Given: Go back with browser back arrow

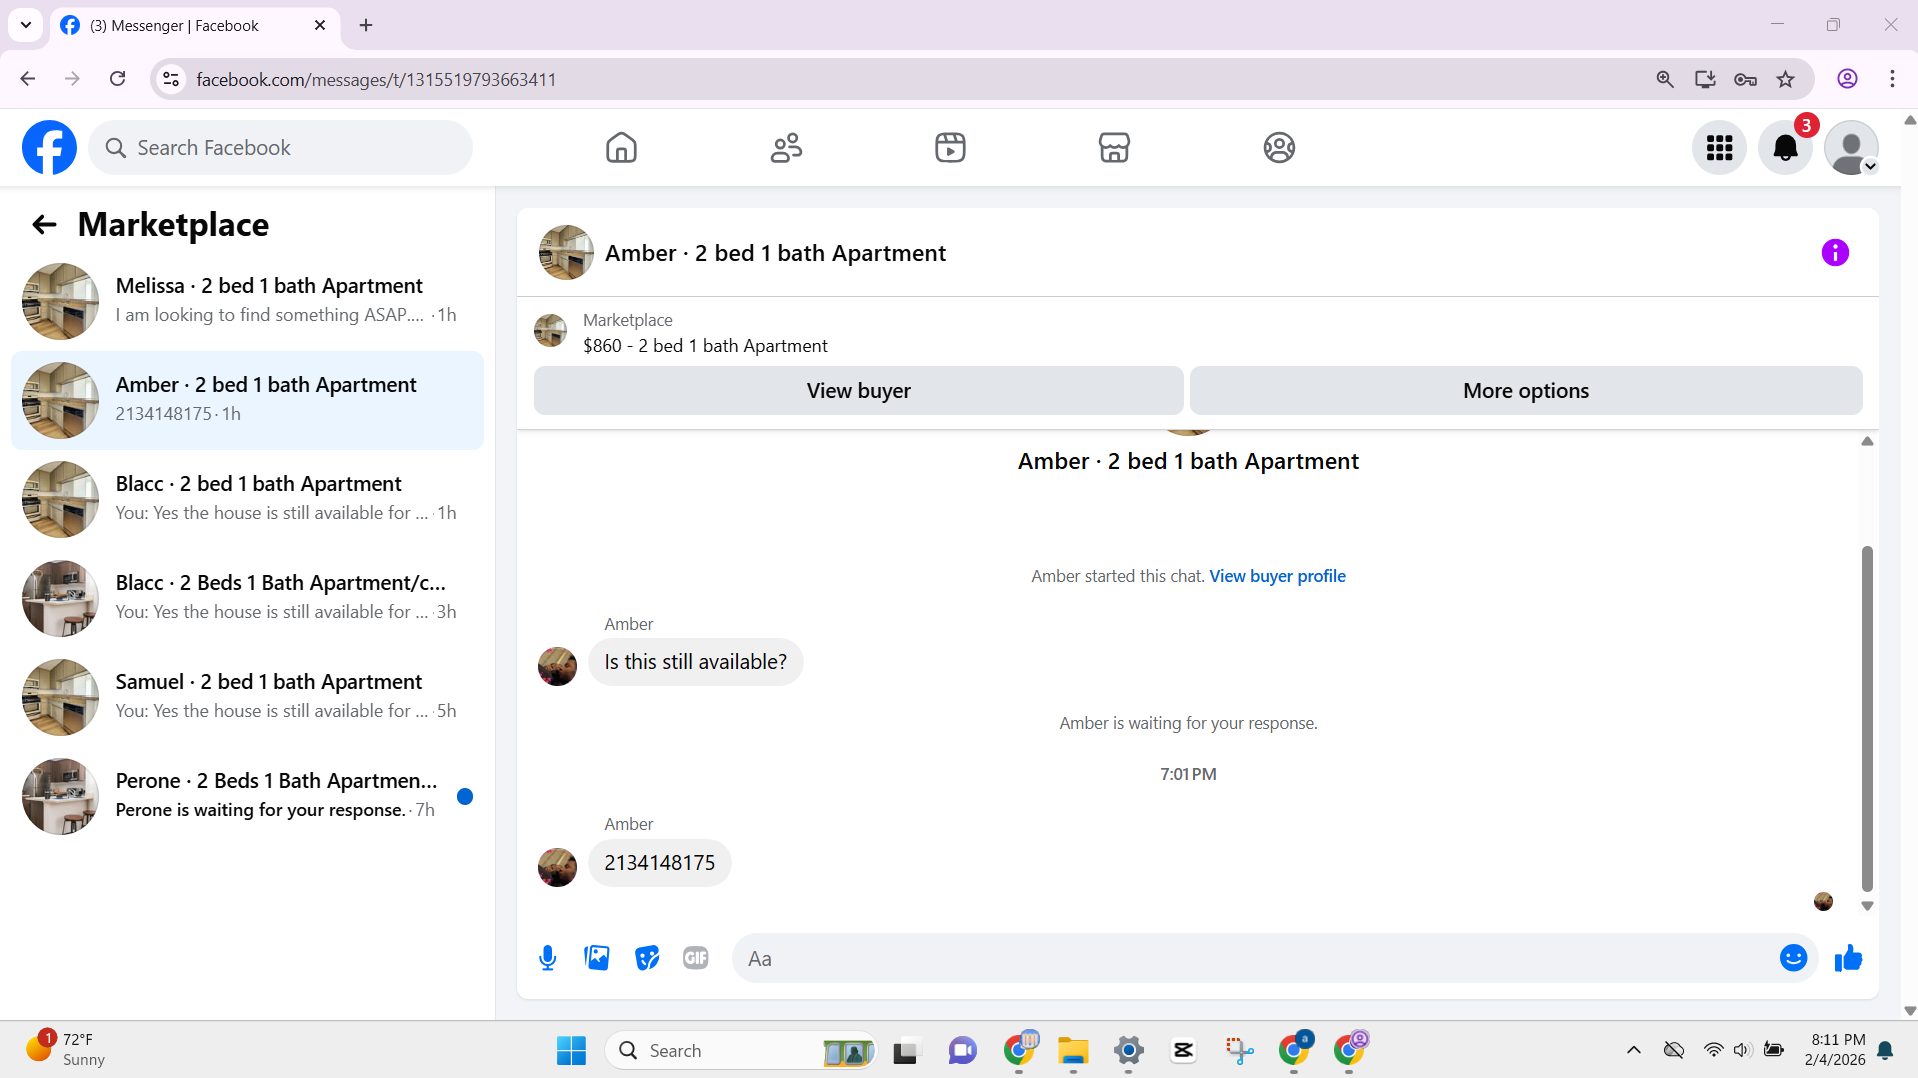Looking at the screenshot, I should tap(28, 79).
